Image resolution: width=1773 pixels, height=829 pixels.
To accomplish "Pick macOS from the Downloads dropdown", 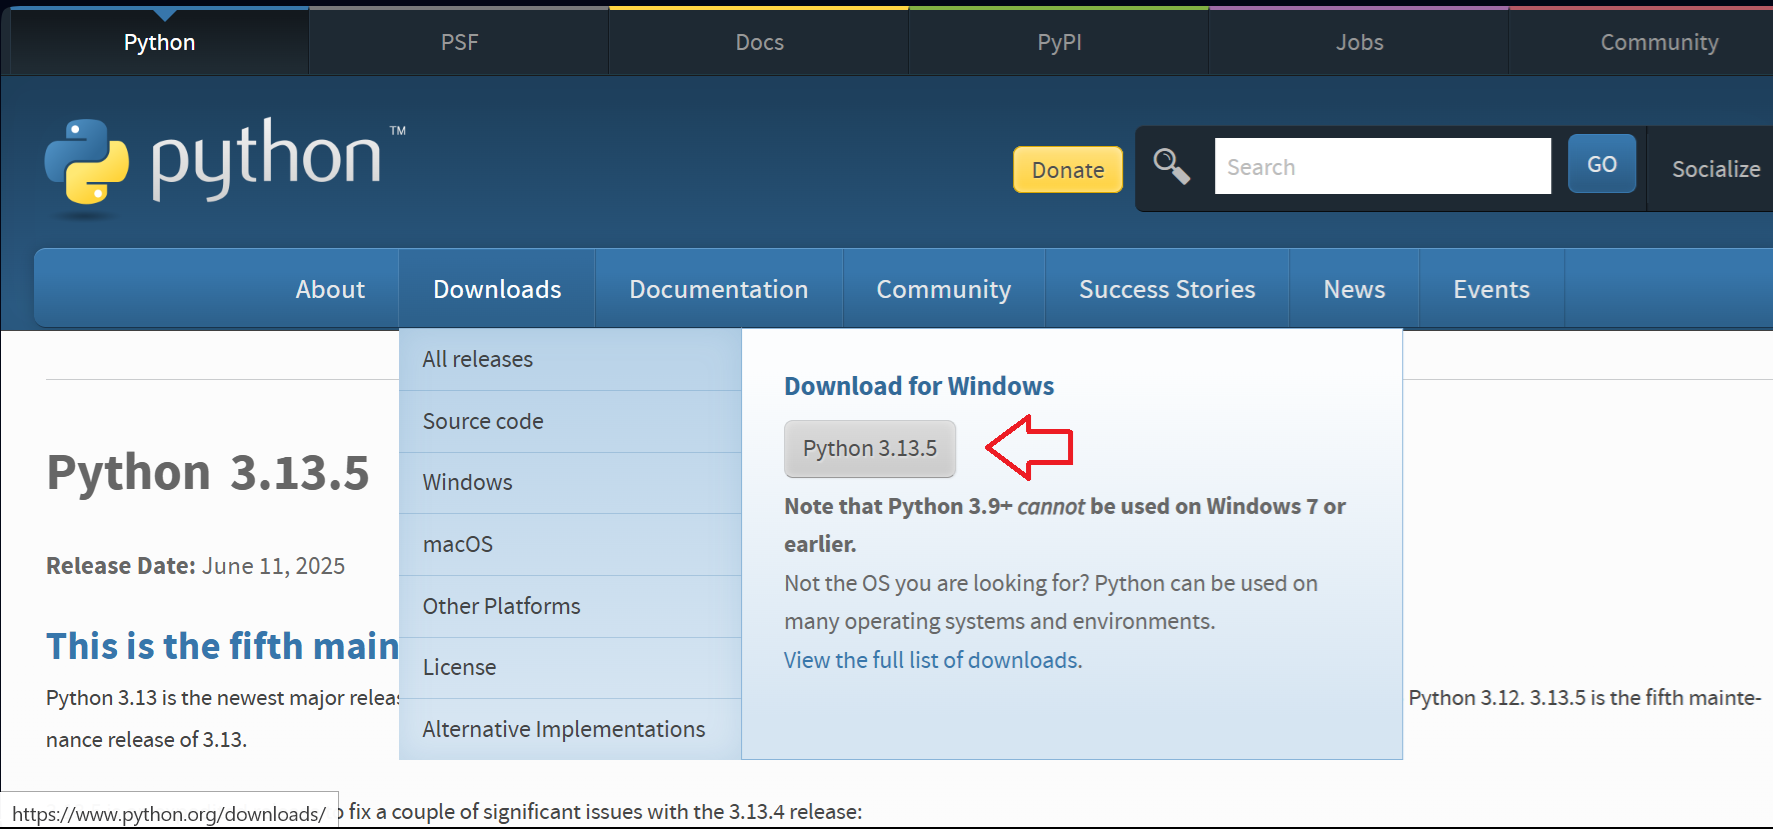I will (458, 545).
